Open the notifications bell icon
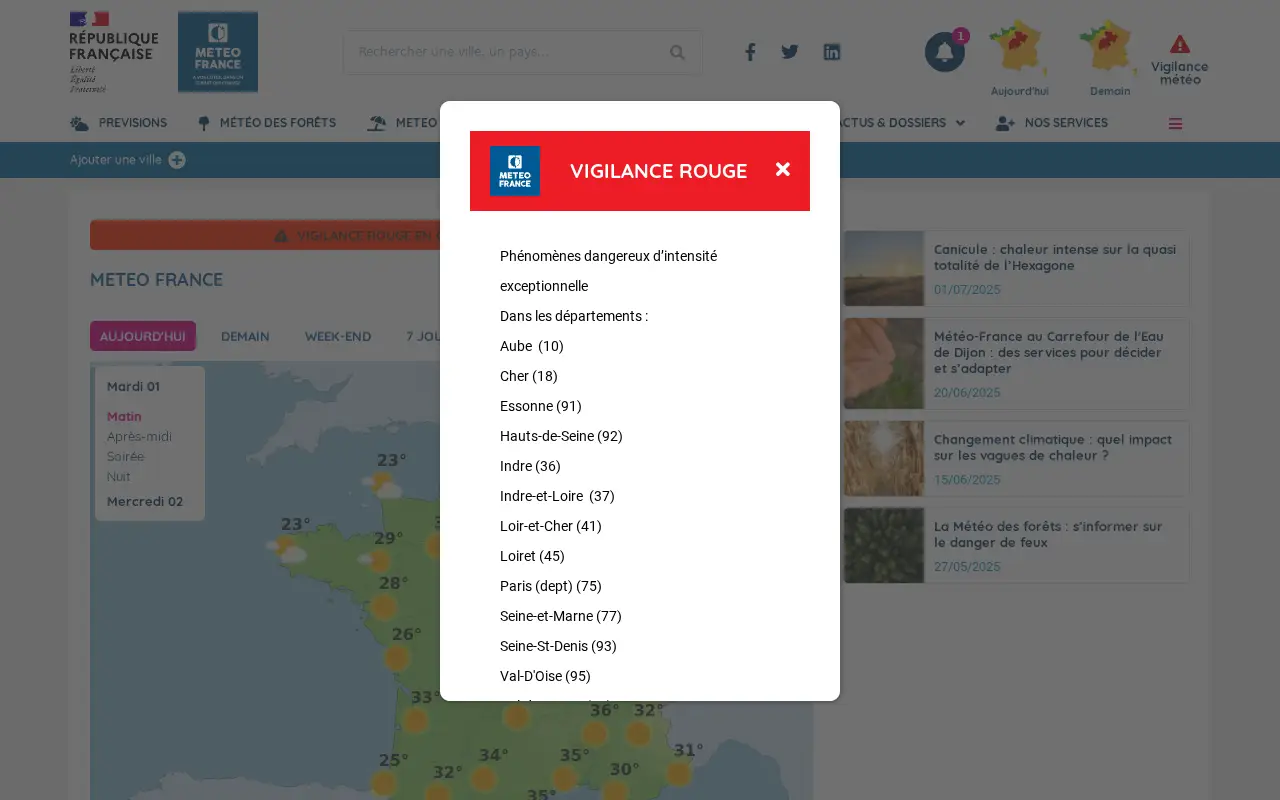 point(945,52)
